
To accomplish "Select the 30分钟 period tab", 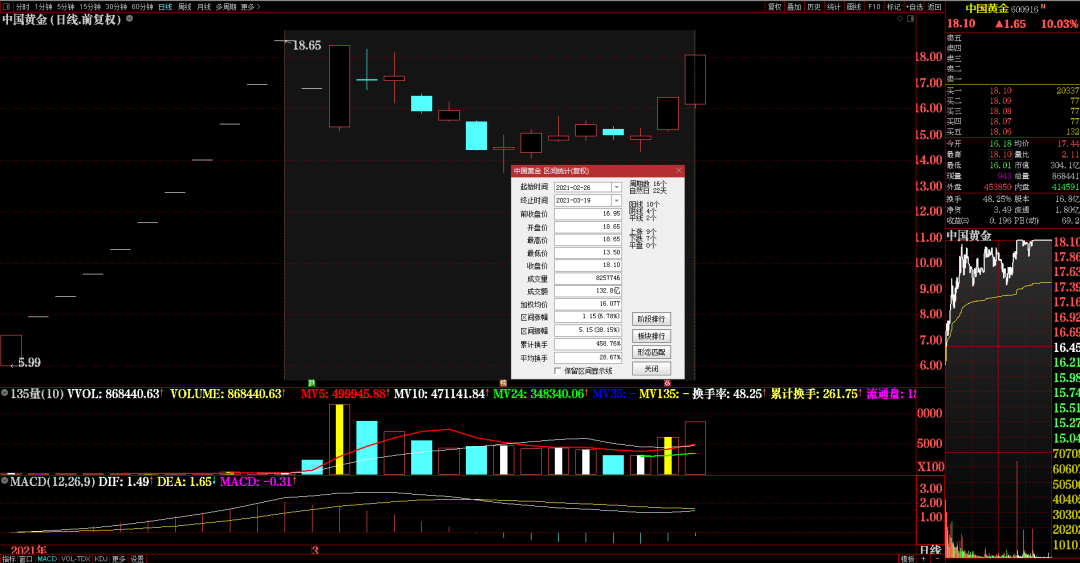I will tap(116, 6).
